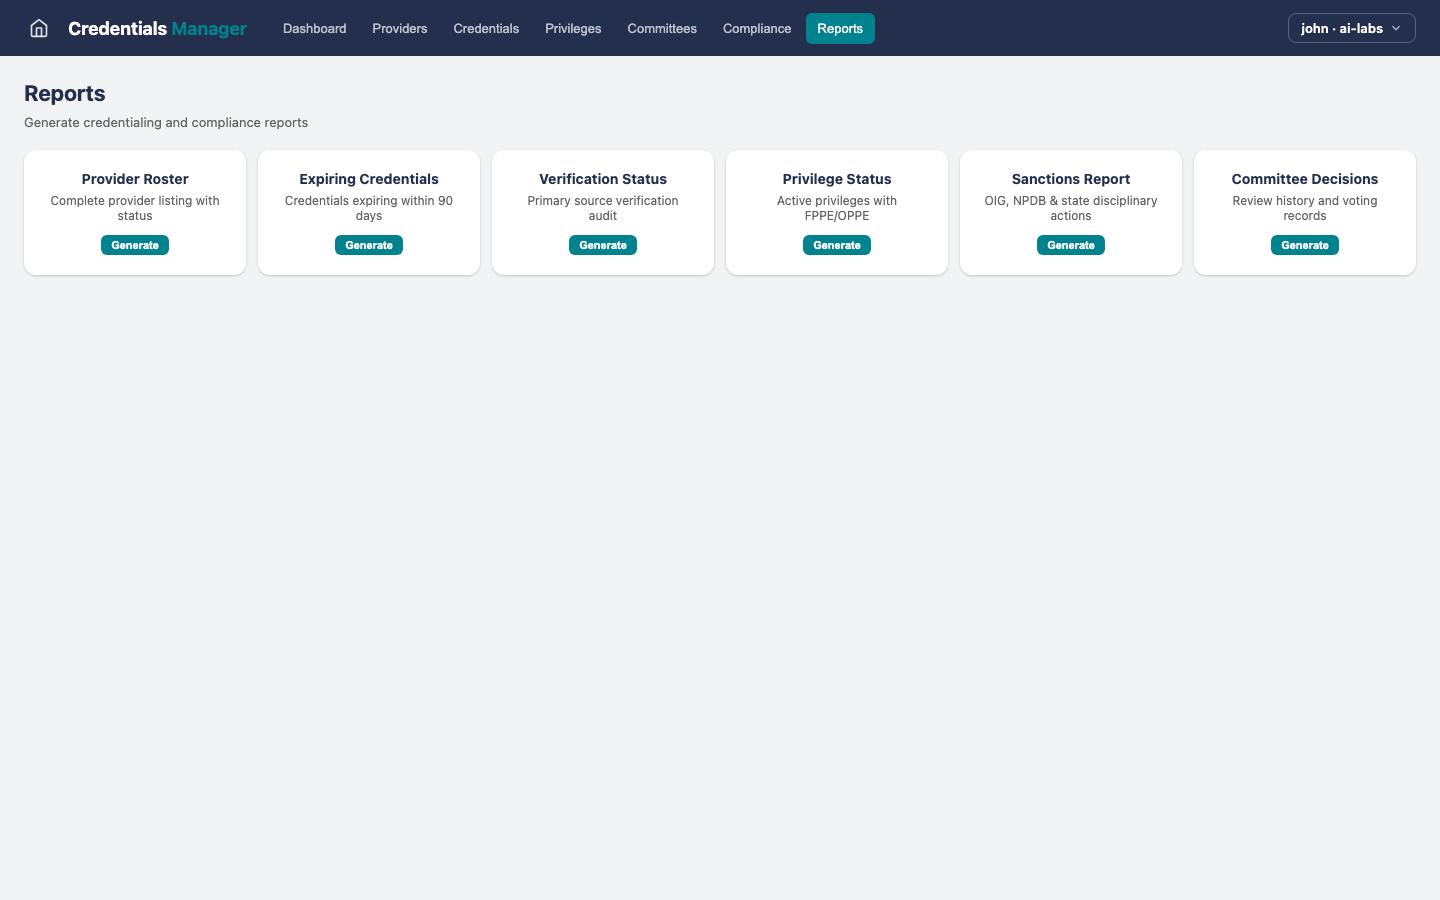The height and width of the screenshot is (900, 1440).
Task: Open the Providers section
Action: point(399,28)
